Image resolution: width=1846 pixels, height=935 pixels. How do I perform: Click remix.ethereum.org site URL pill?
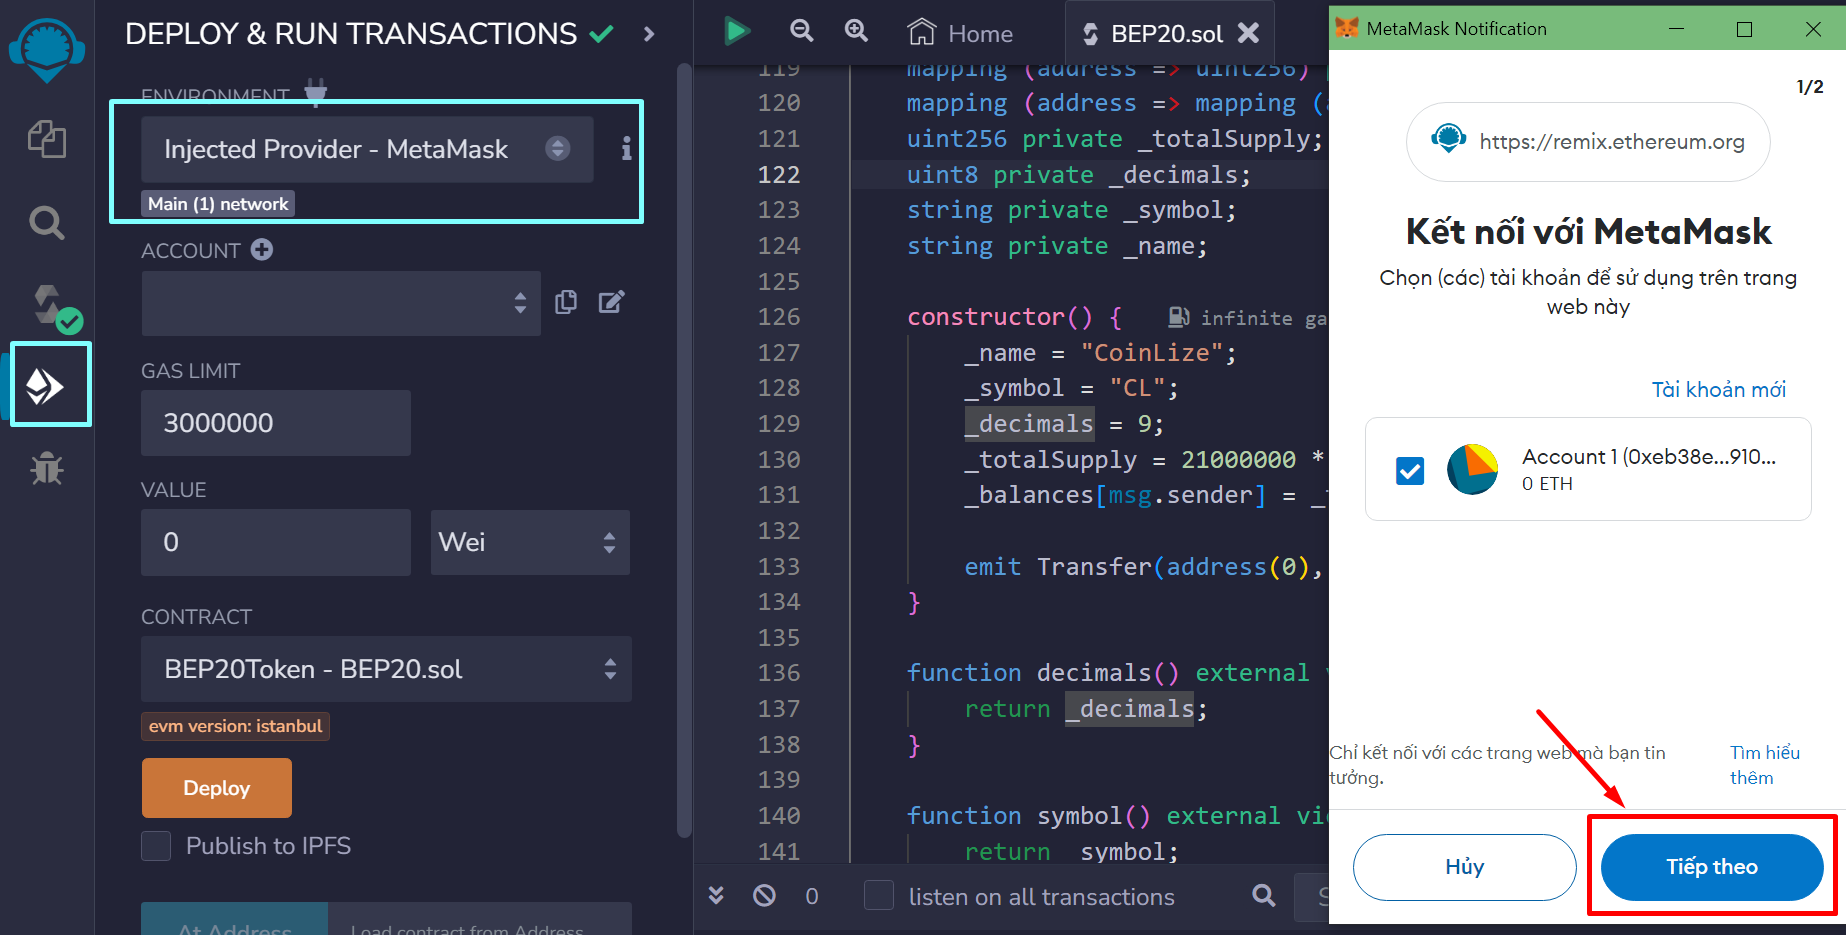[1588, 142]
